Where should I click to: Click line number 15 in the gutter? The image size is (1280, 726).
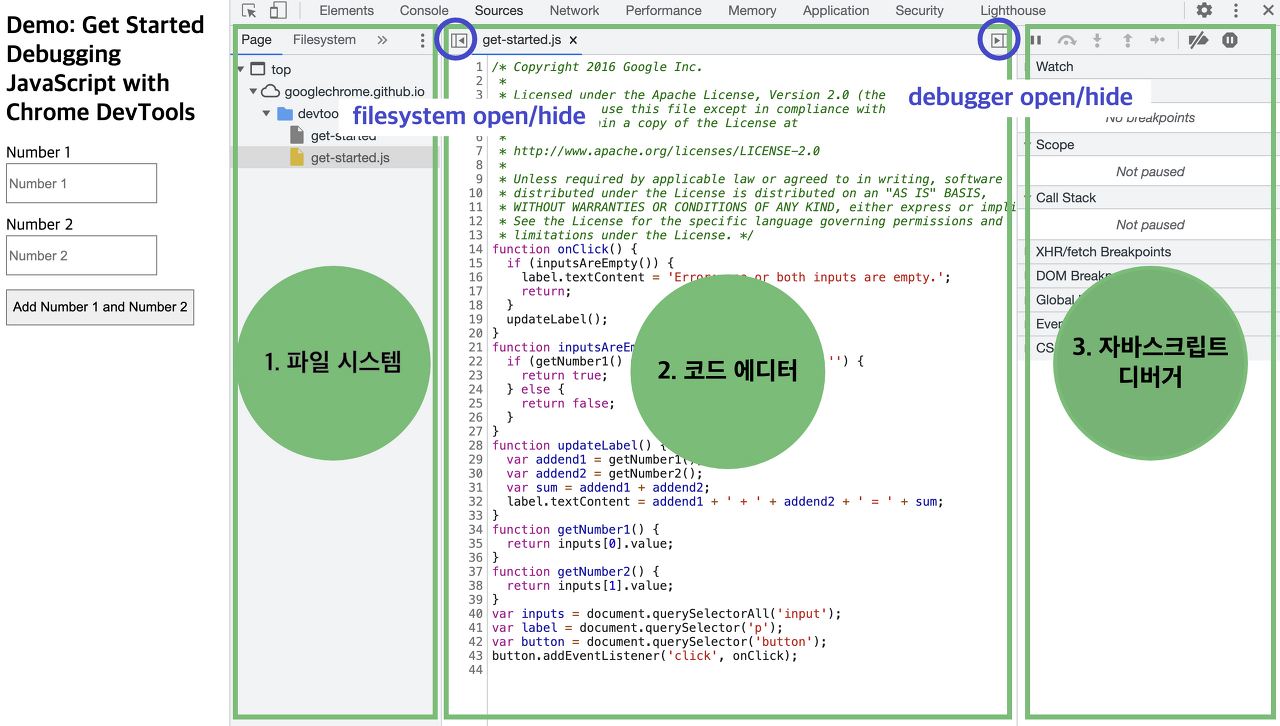476,263
